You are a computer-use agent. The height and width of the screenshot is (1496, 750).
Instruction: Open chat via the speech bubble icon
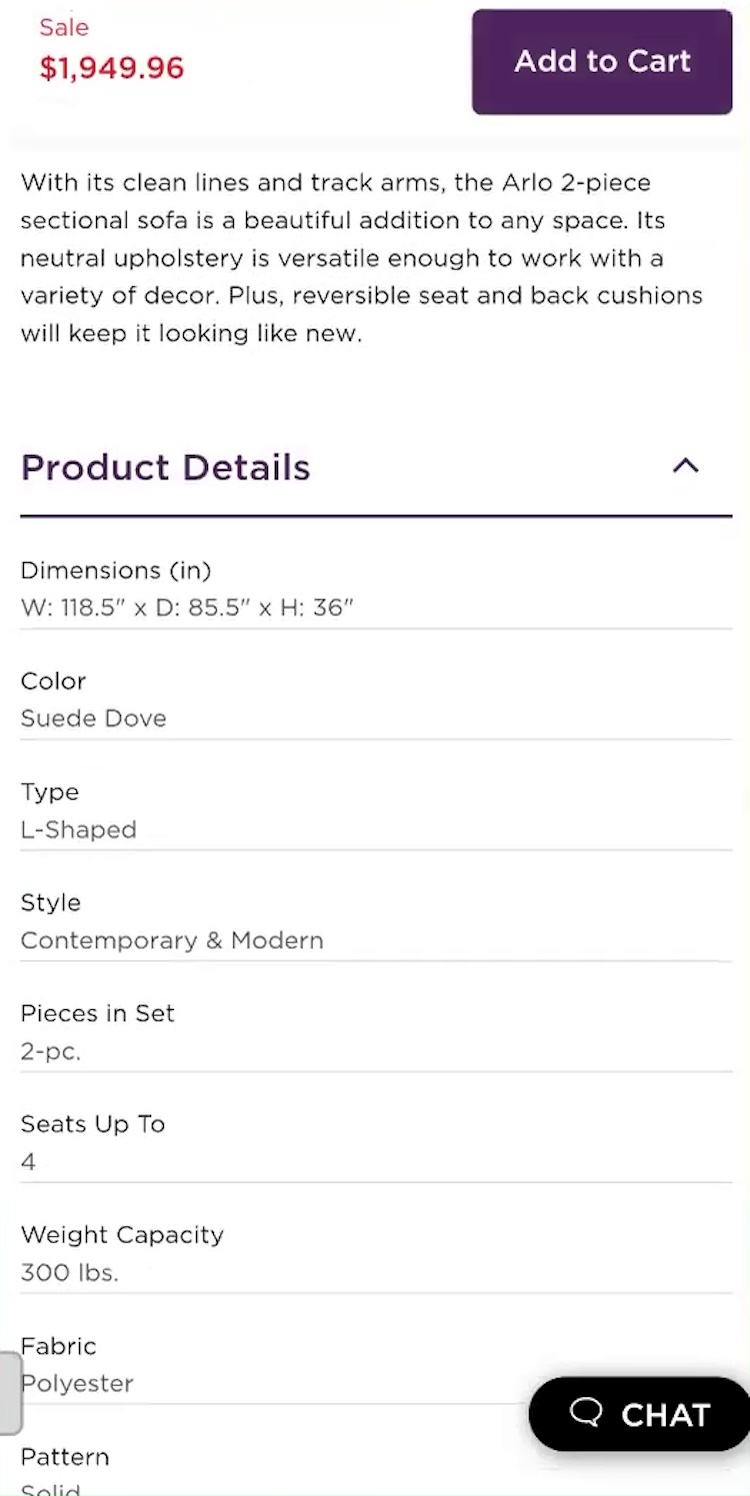click(587, 1413)
